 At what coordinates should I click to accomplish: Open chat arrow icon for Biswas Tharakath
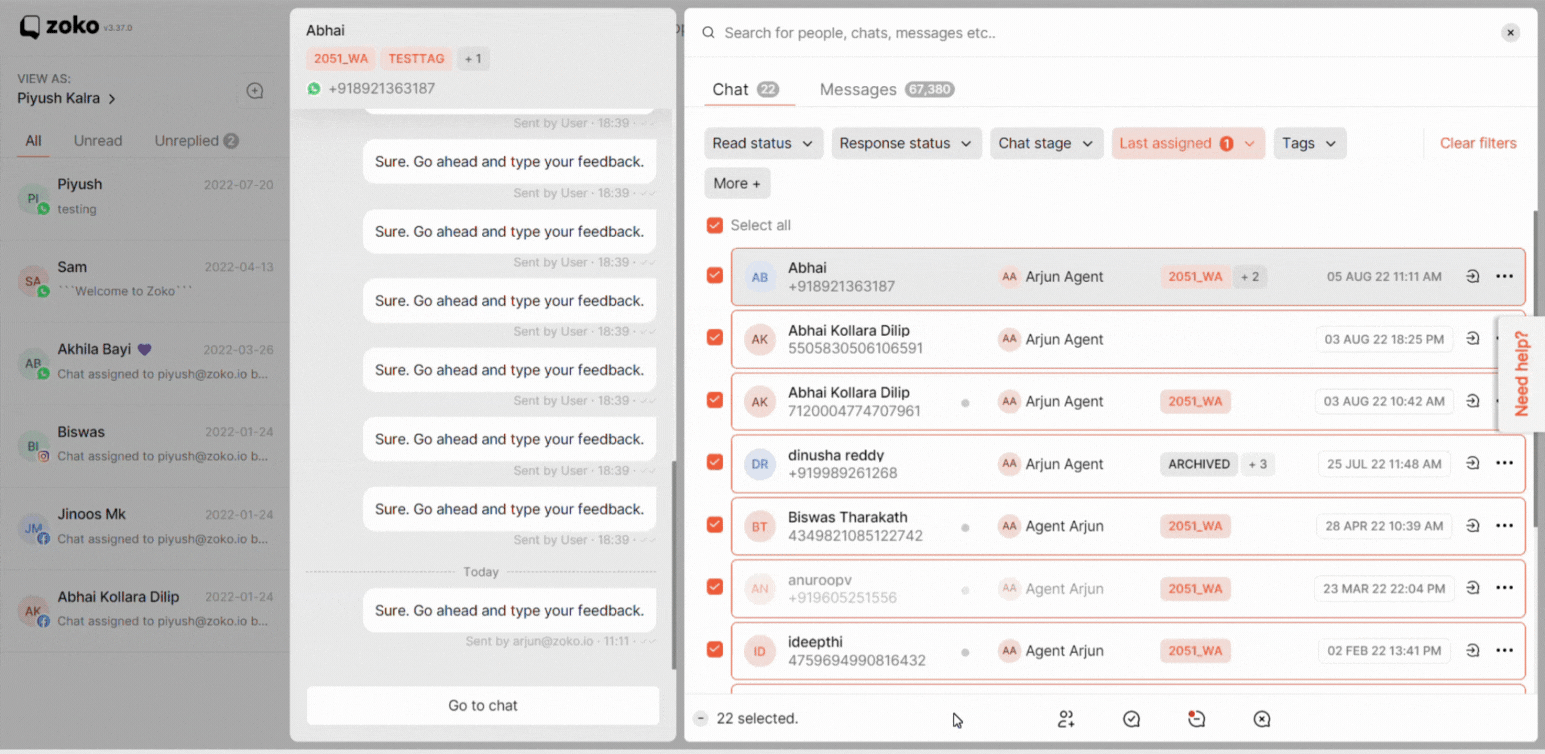tap(1472, 525)
